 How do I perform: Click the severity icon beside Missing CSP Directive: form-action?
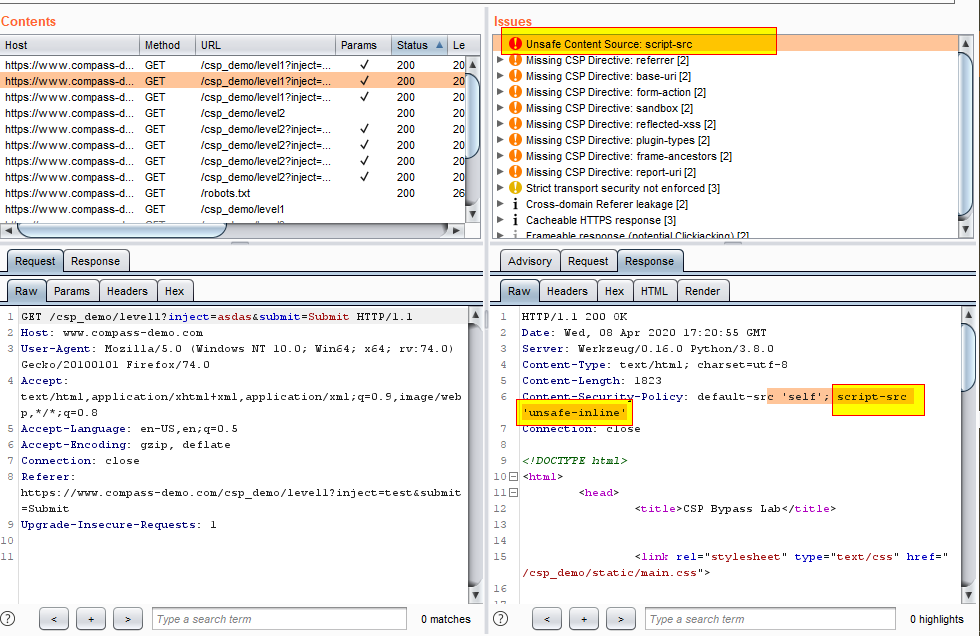click(x=515, y=92)
